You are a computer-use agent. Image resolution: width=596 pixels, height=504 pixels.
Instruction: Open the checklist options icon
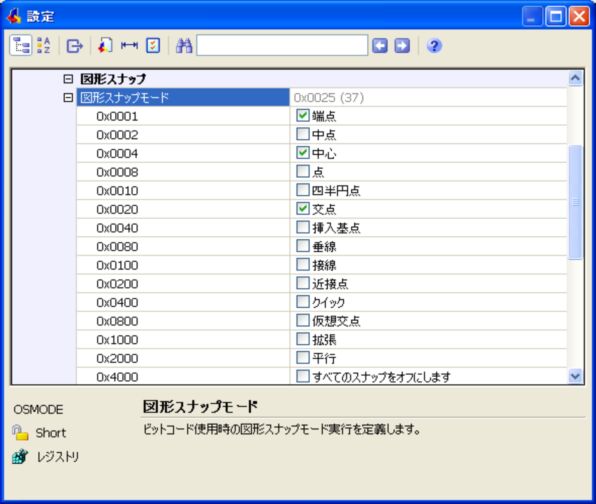[x=153, y=46]
